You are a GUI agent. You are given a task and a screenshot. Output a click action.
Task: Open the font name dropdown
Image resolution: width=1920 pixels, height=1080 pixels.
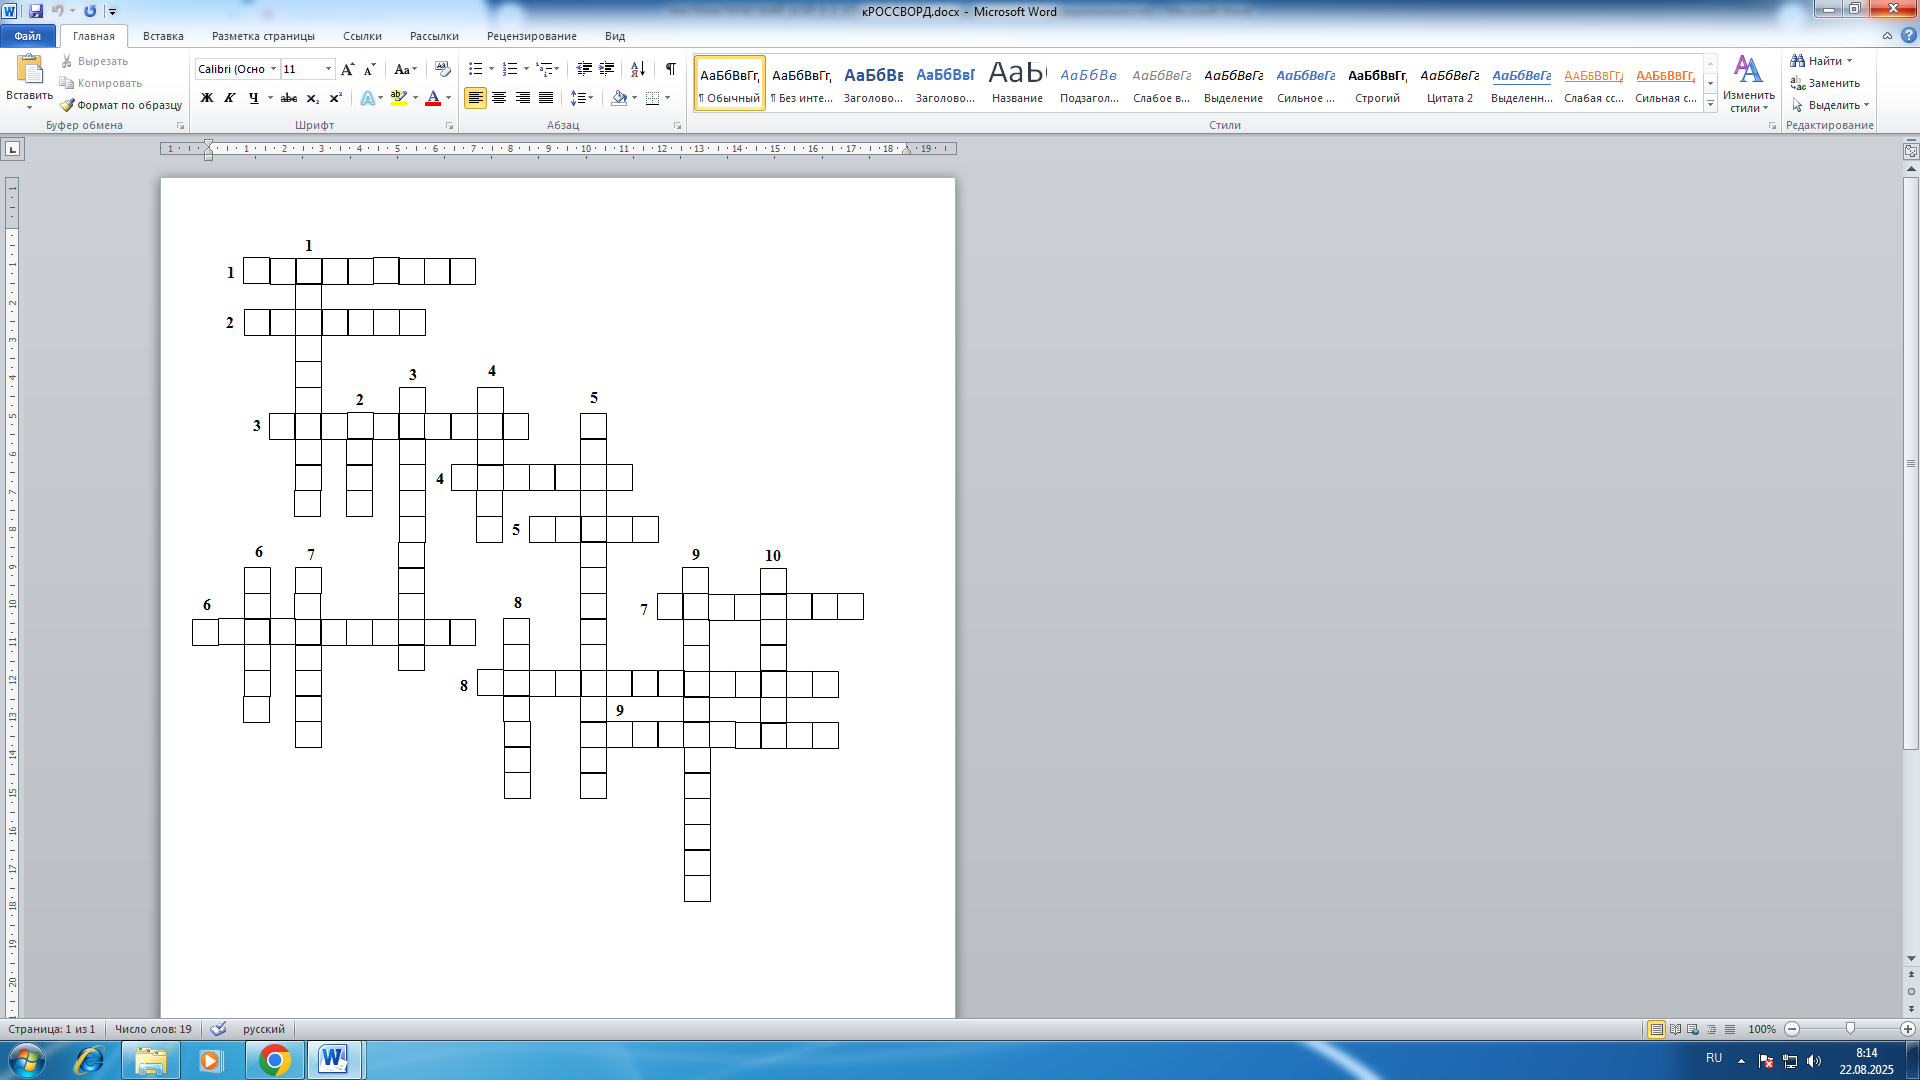(x=273, y=69)
